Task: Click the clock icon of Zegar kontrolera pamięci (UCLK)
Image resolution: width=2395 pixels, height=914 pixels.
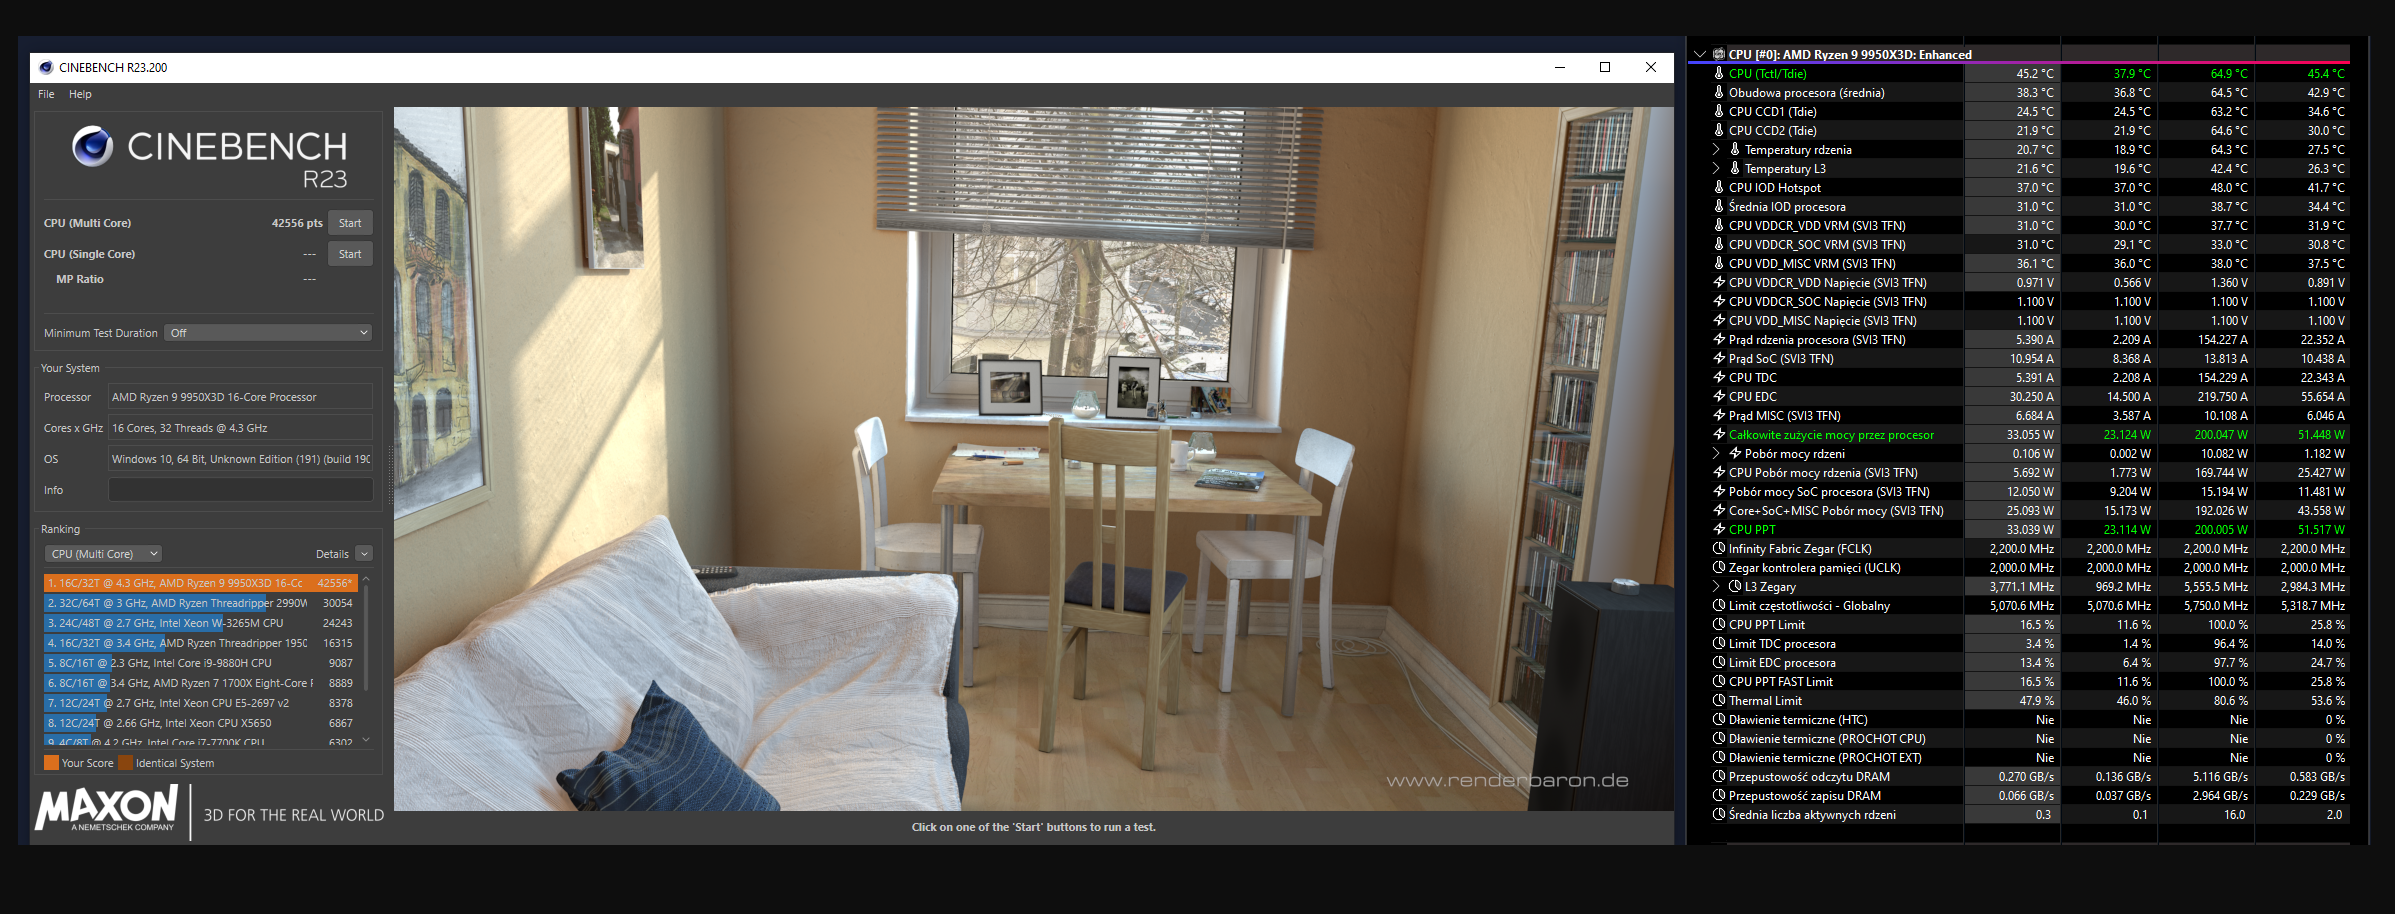Action: tap(1719, 567)
